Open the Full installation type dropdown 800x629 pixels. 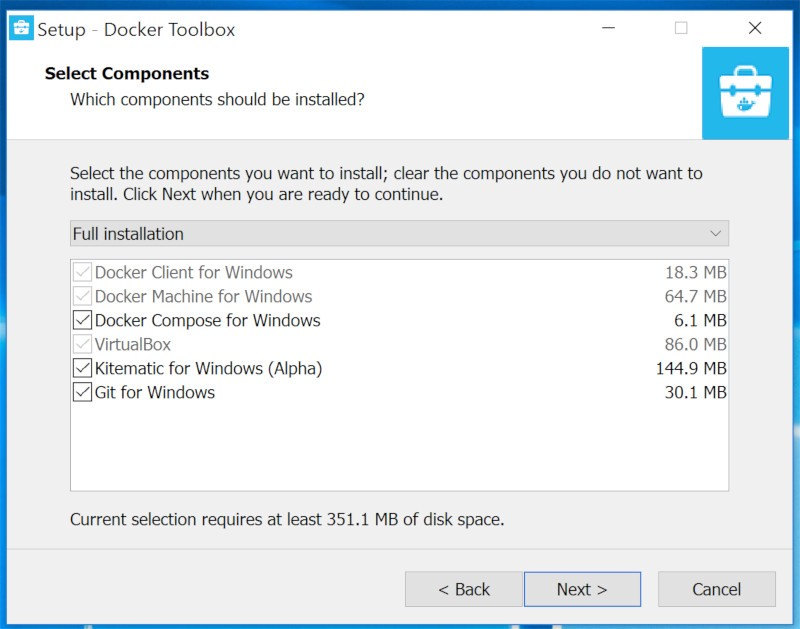[x=399, y=234]
